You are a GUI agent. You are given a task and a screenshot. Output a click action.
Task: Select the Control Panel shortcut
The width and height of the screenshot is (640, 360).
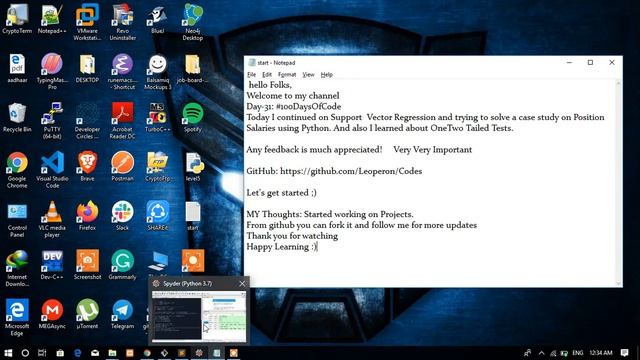click(17, 219)
